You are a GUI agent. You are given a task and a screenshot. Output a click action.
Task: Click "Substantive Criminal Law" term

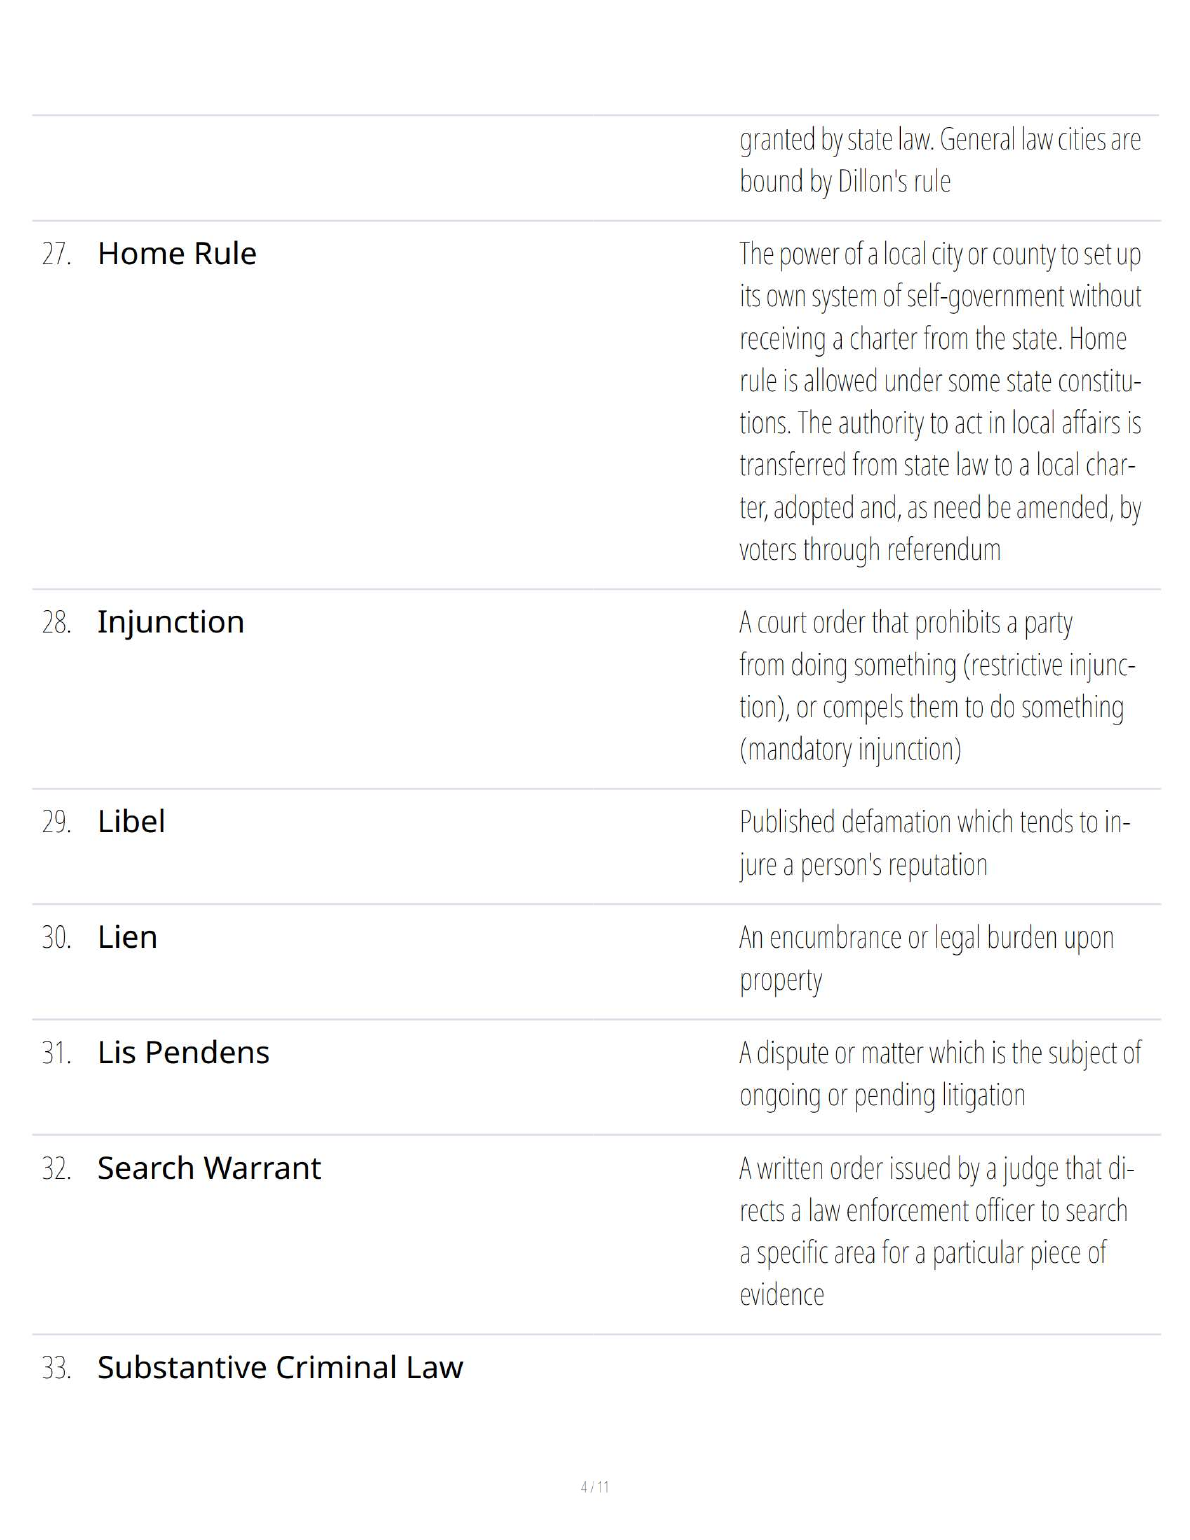280,1368
